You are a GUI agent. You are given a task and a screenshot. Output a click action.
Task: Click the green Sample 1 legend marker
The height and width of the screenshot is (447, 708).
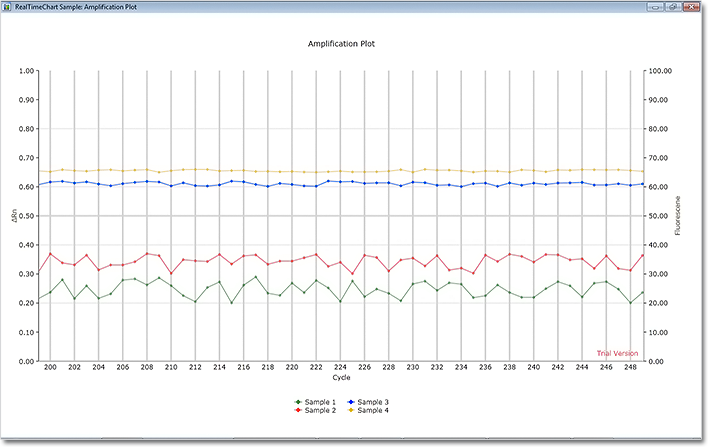coord(297,402)
